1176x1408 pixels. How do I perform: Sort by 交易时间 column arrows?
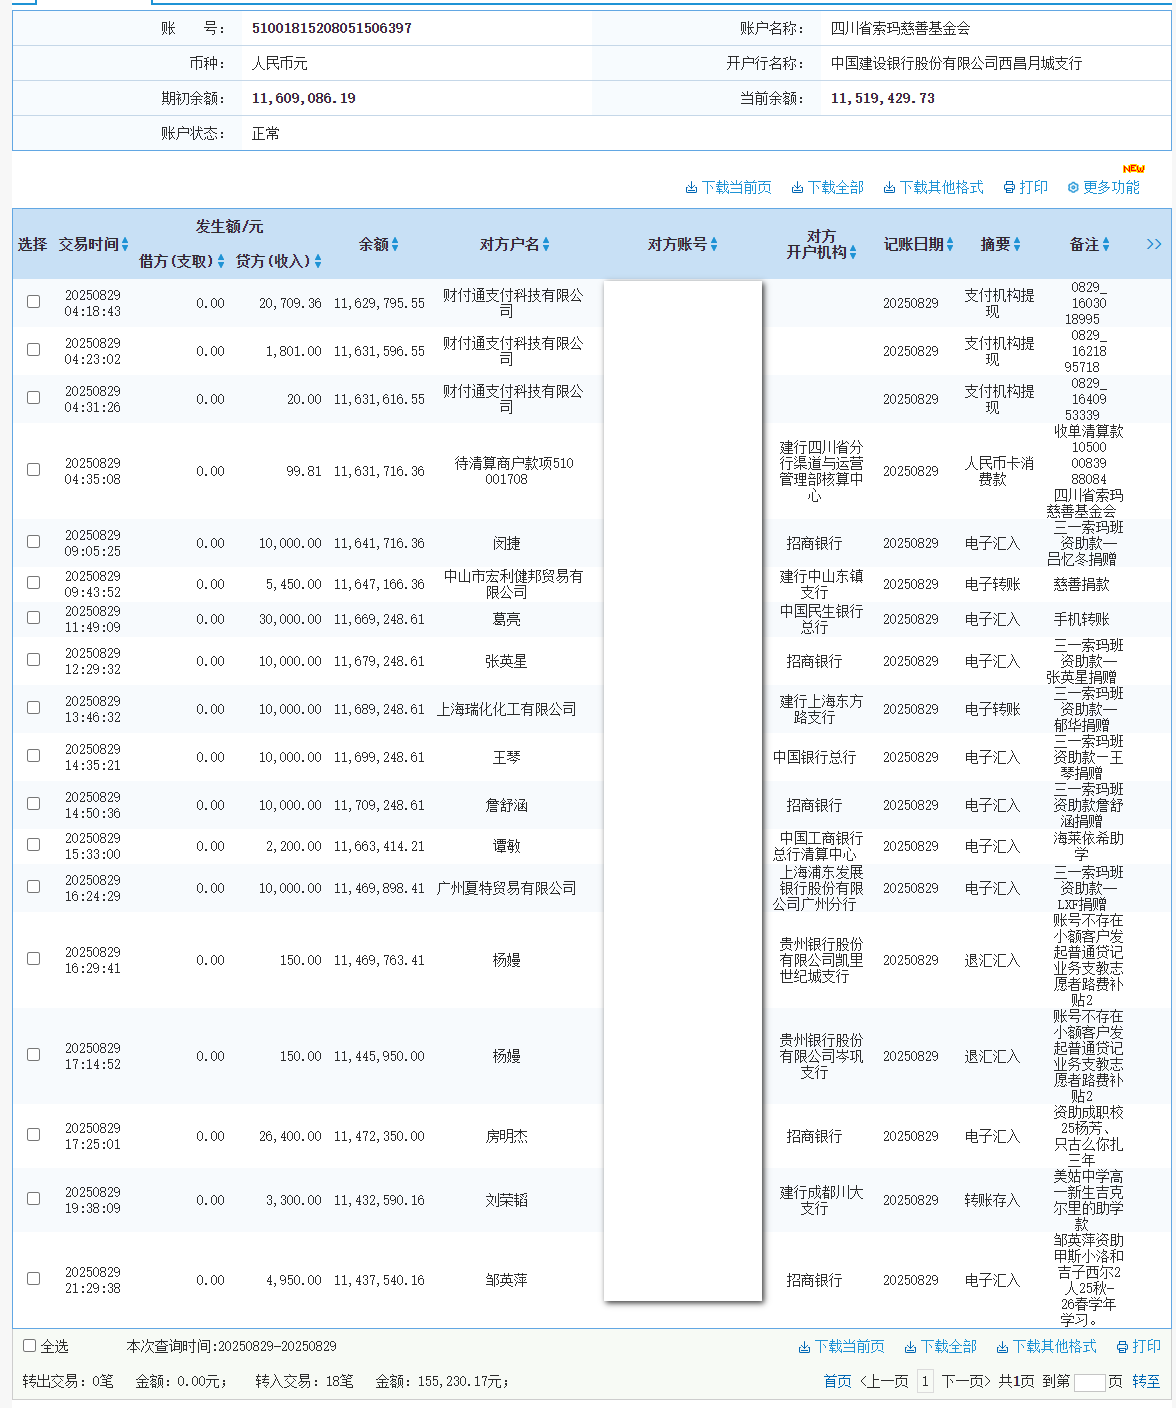coord(125,245)
